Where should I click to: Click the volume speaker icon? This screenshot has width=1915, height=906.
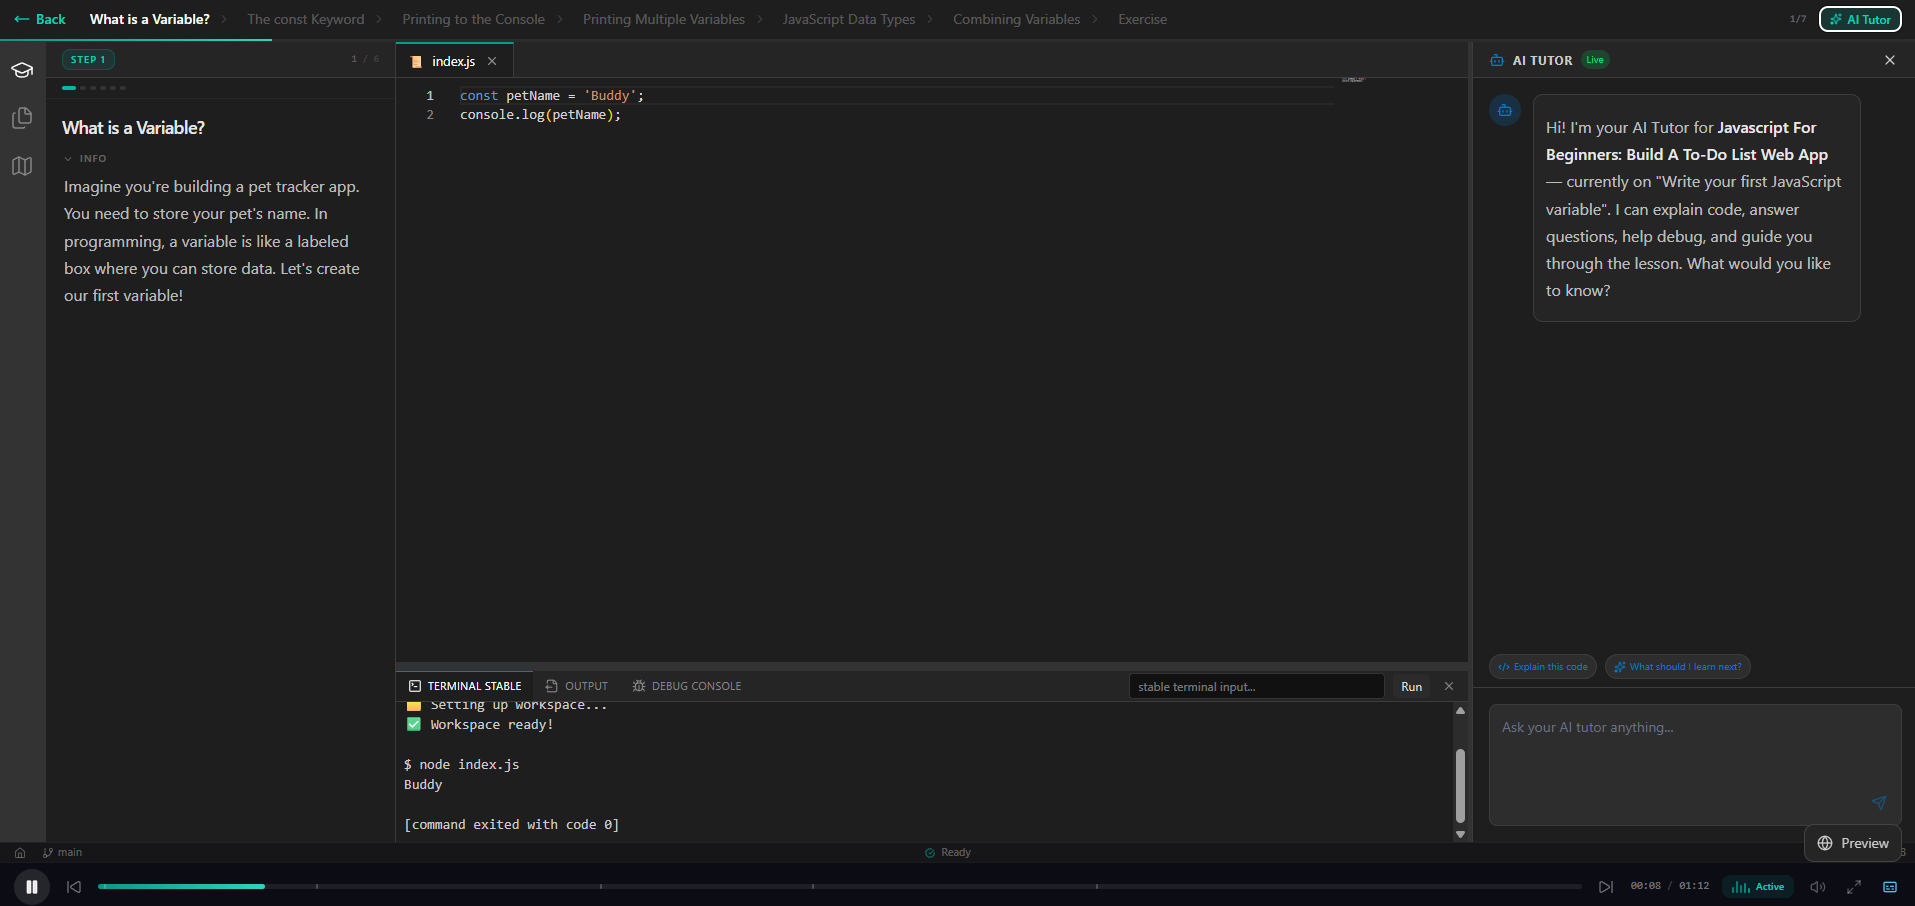click(1818, 887)
